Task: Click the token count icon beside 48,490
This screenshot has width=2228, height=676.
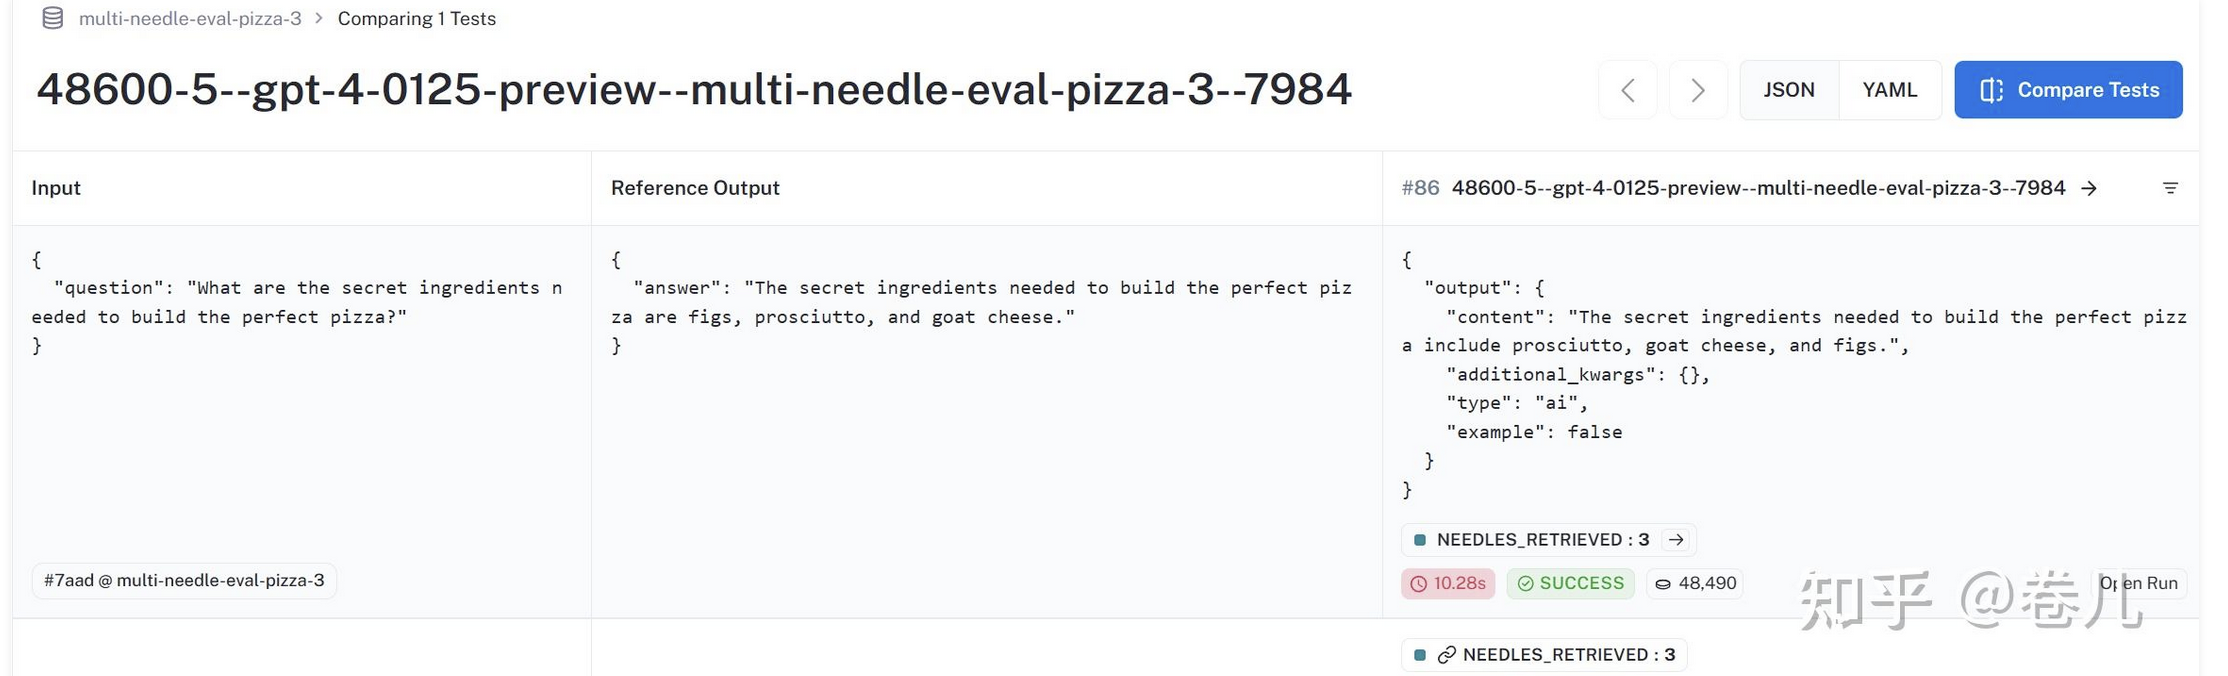Action: coord(1663,584)
